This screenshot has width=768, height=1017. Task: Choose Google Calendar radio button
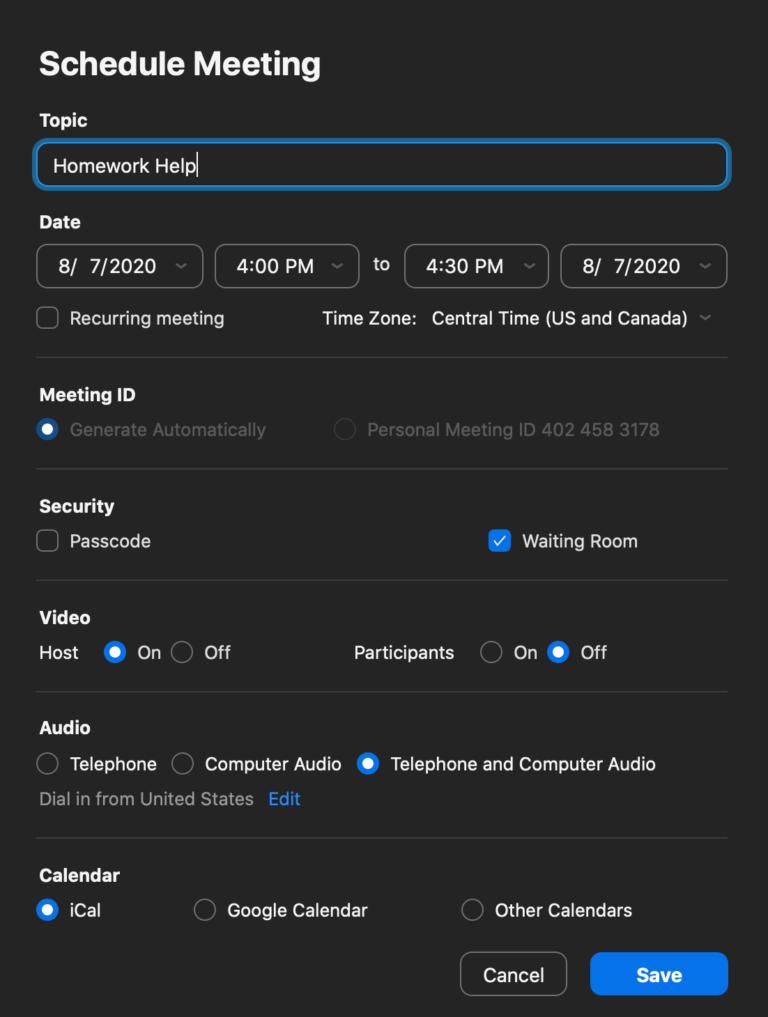205,910
